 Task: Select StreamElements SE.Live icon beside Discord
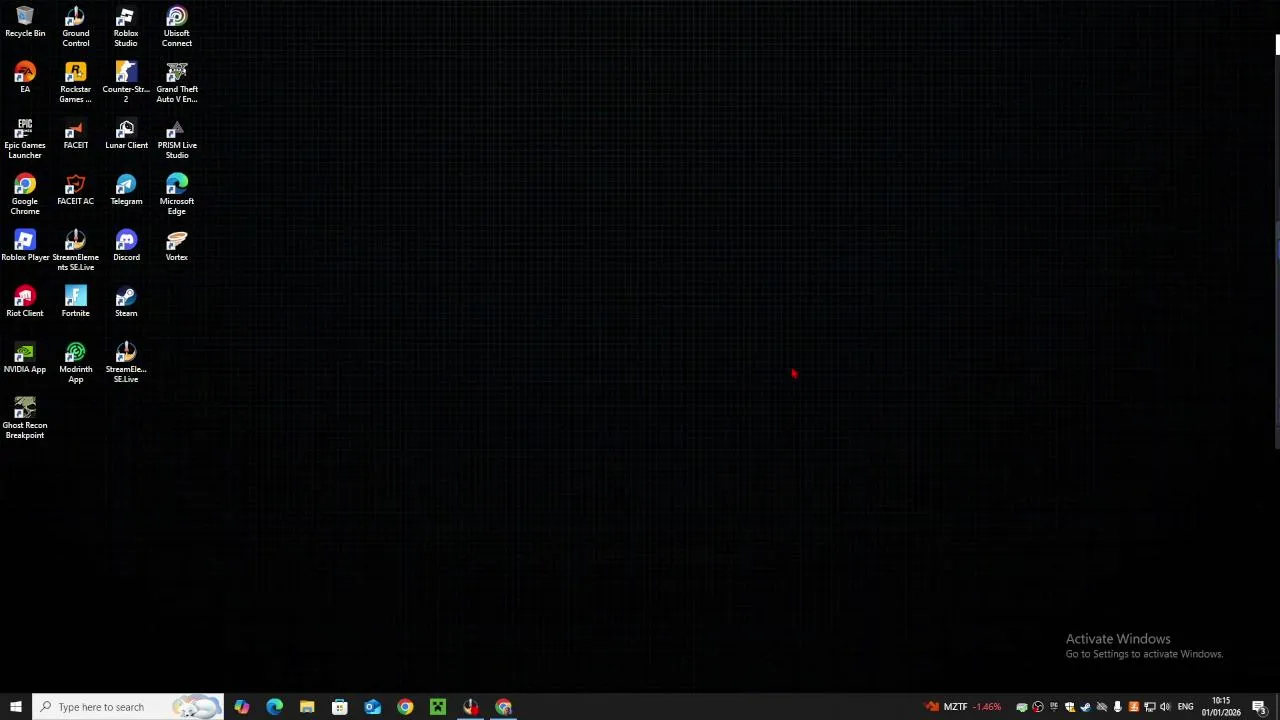76,252
